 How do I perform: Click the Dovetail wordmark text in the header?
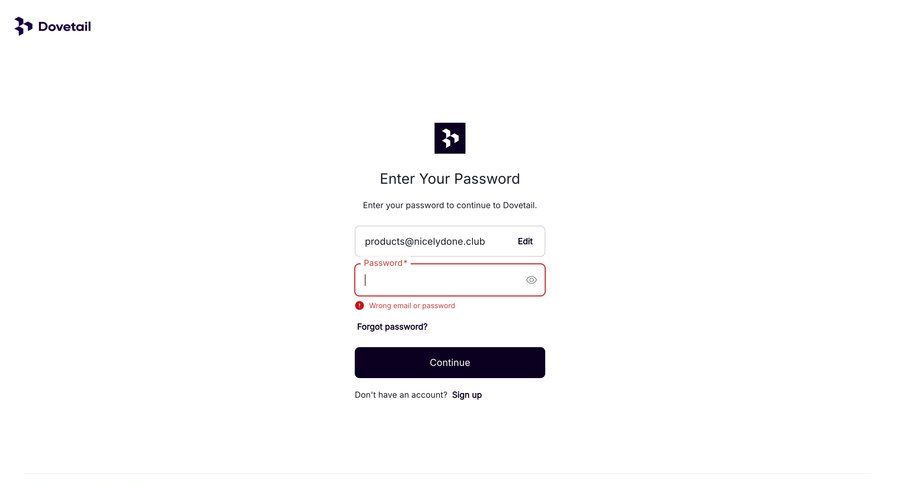pos(64,27)
